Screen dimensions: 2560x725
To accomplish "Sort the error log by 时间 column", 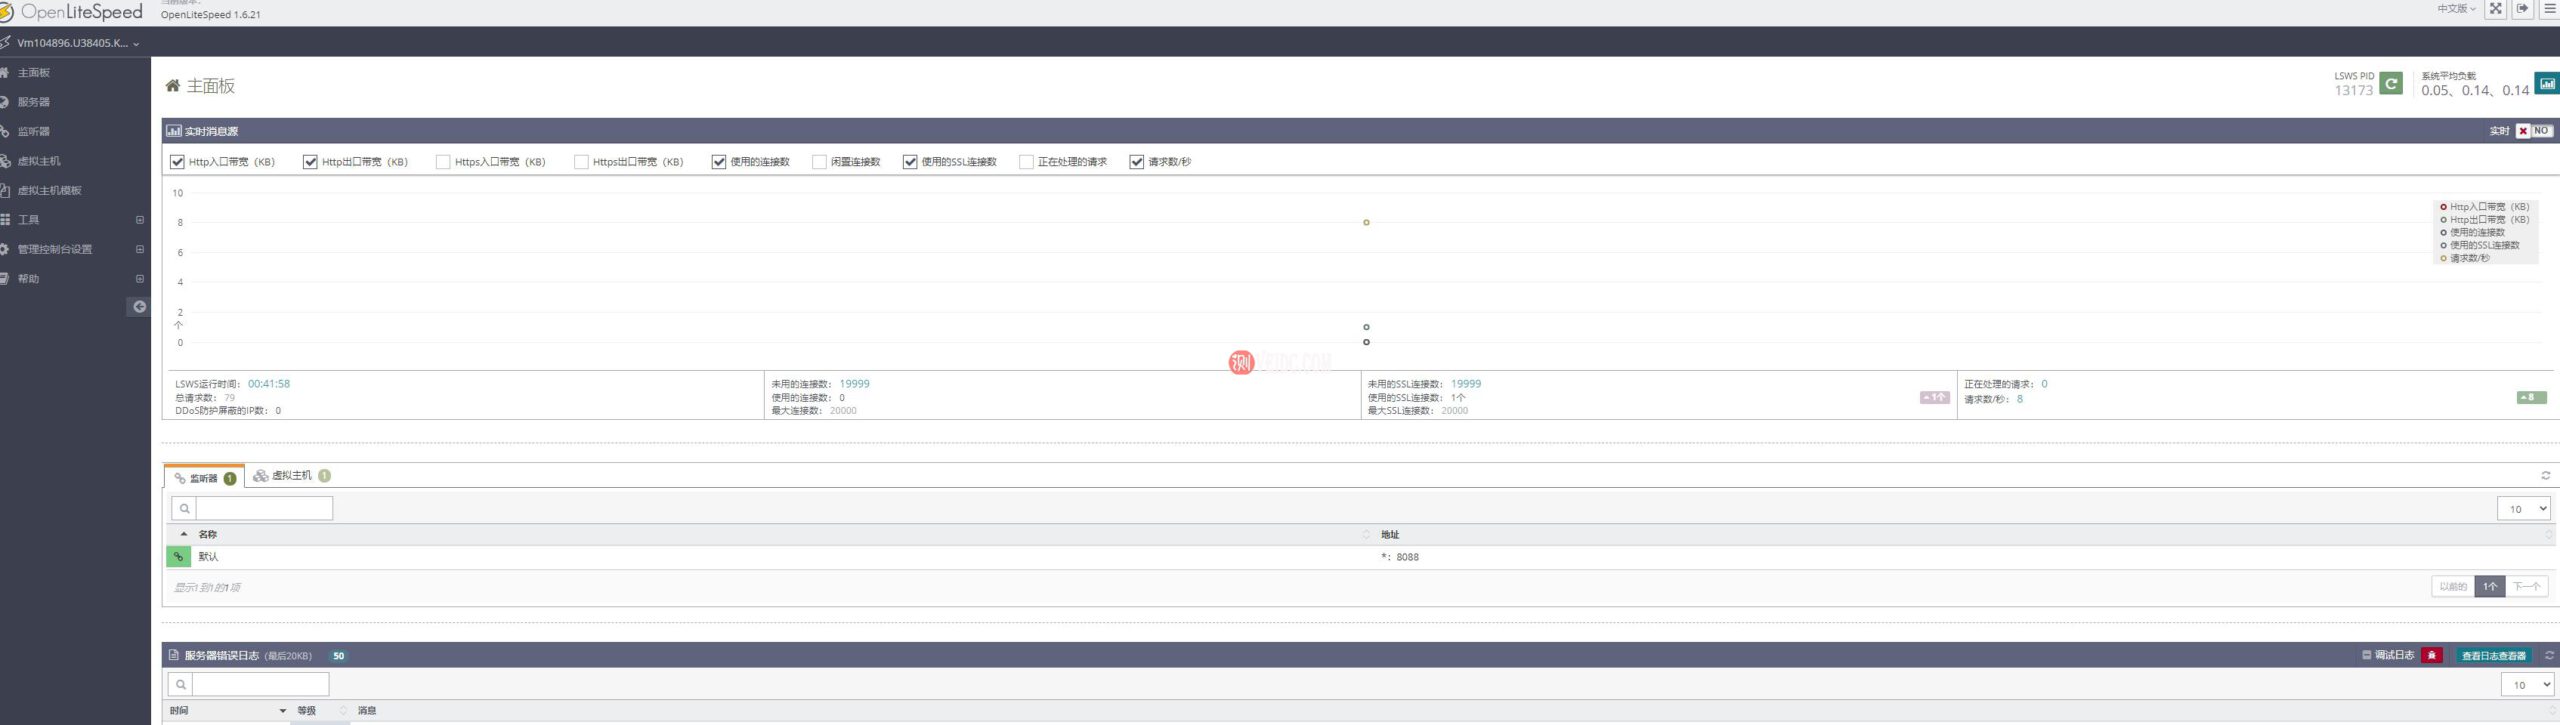I will coord(228,711).
